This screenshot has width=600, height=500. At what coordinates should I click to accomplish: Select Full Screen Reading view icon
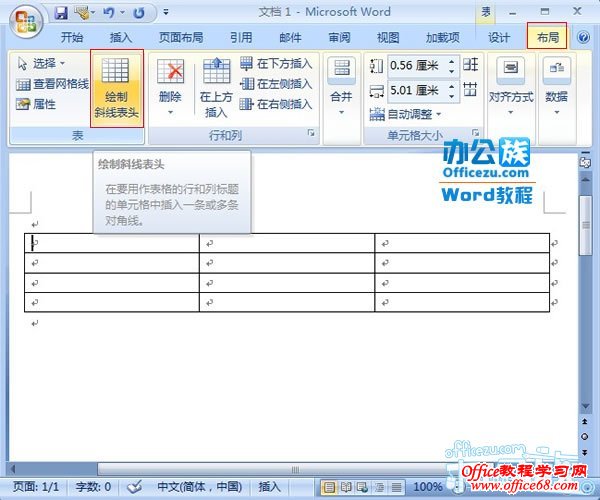(346, 487)
